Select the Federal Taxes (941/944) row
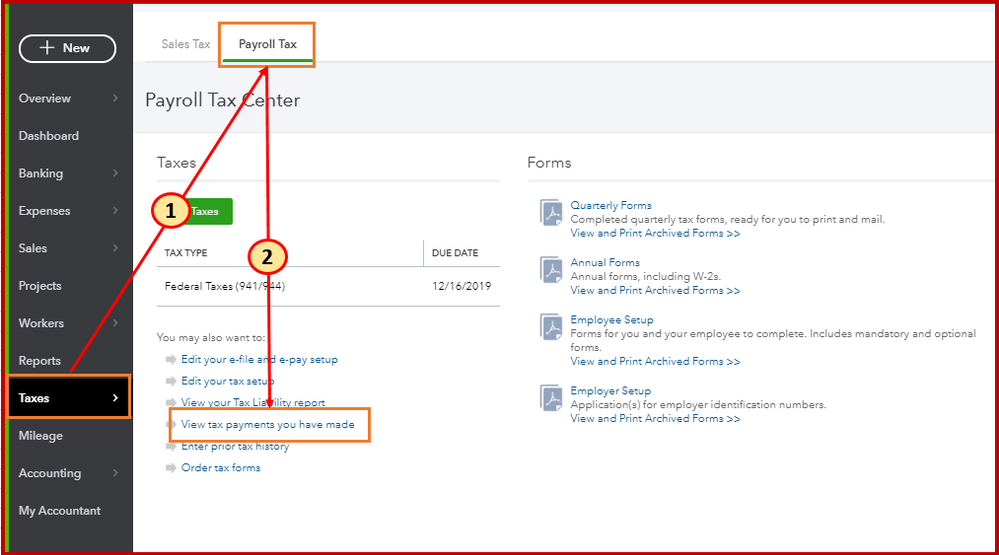The image size is (999, 555). tap(328, 287)
